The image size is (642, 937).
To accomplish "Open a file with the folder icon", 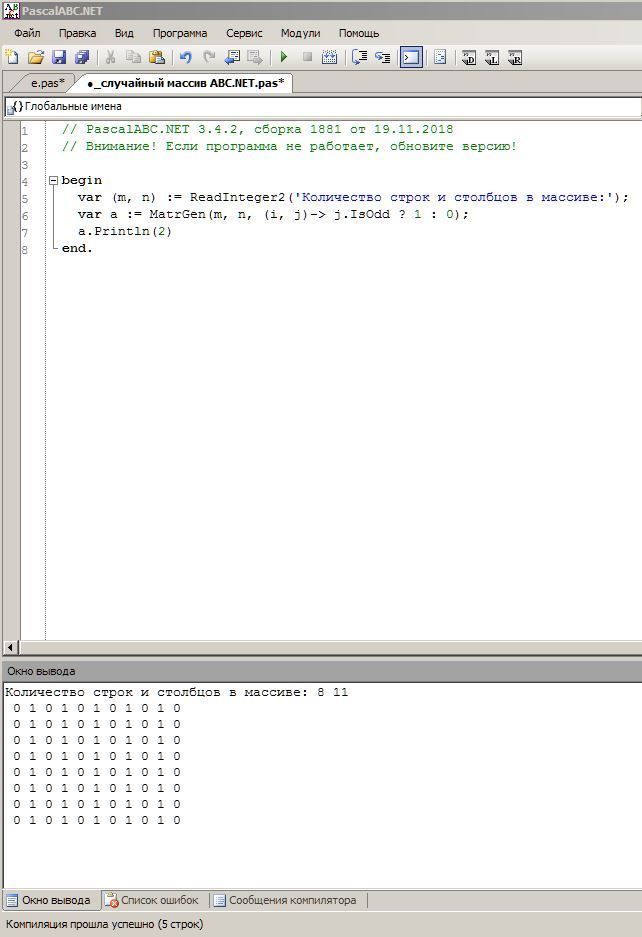I will click(35, 57).
